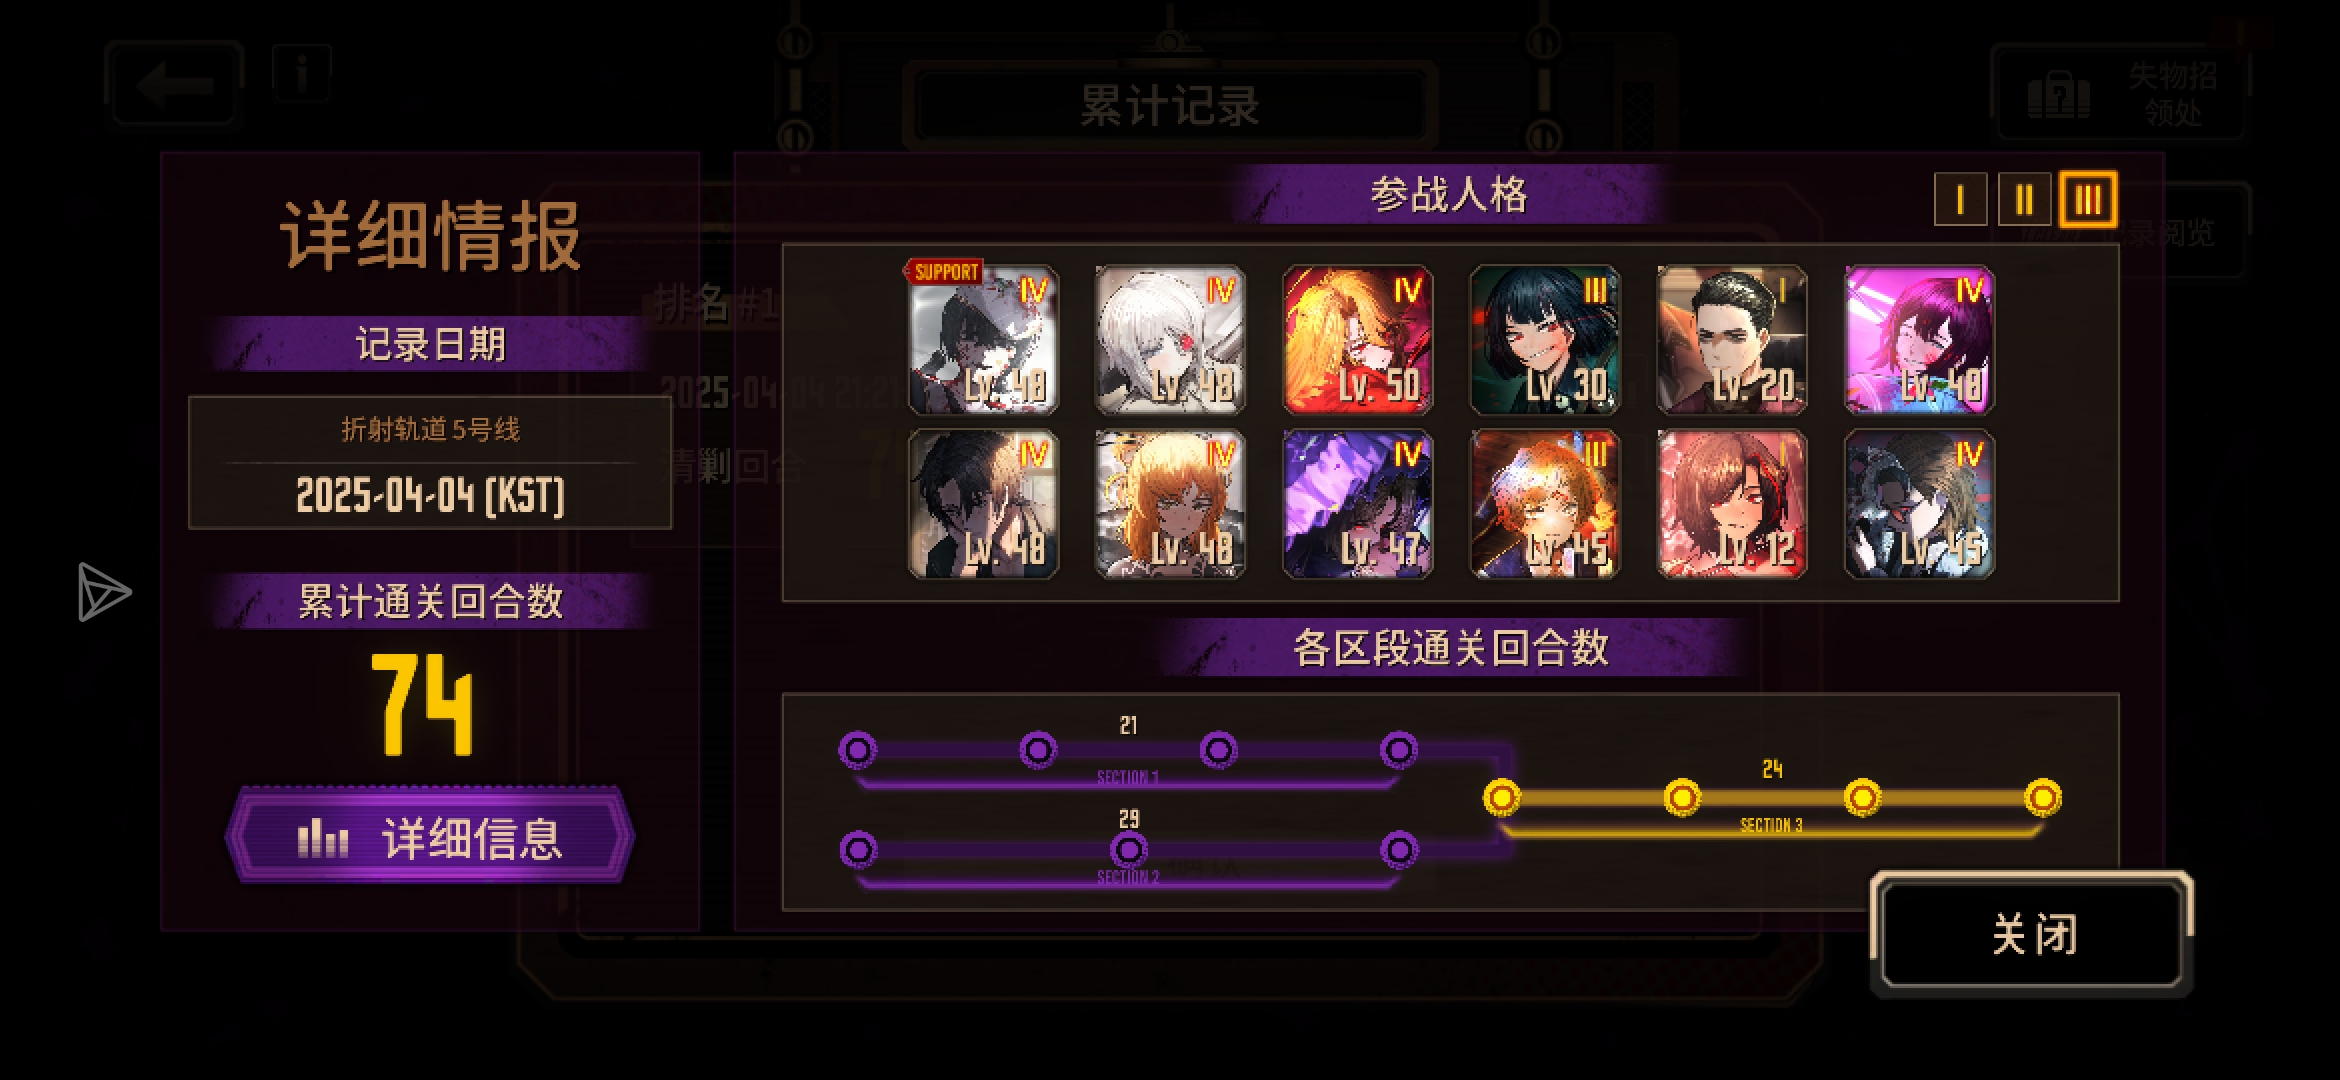Screen dimensions: 2340x1080
Task: Switch to team tab II
Action: (x=2024, y=200)
